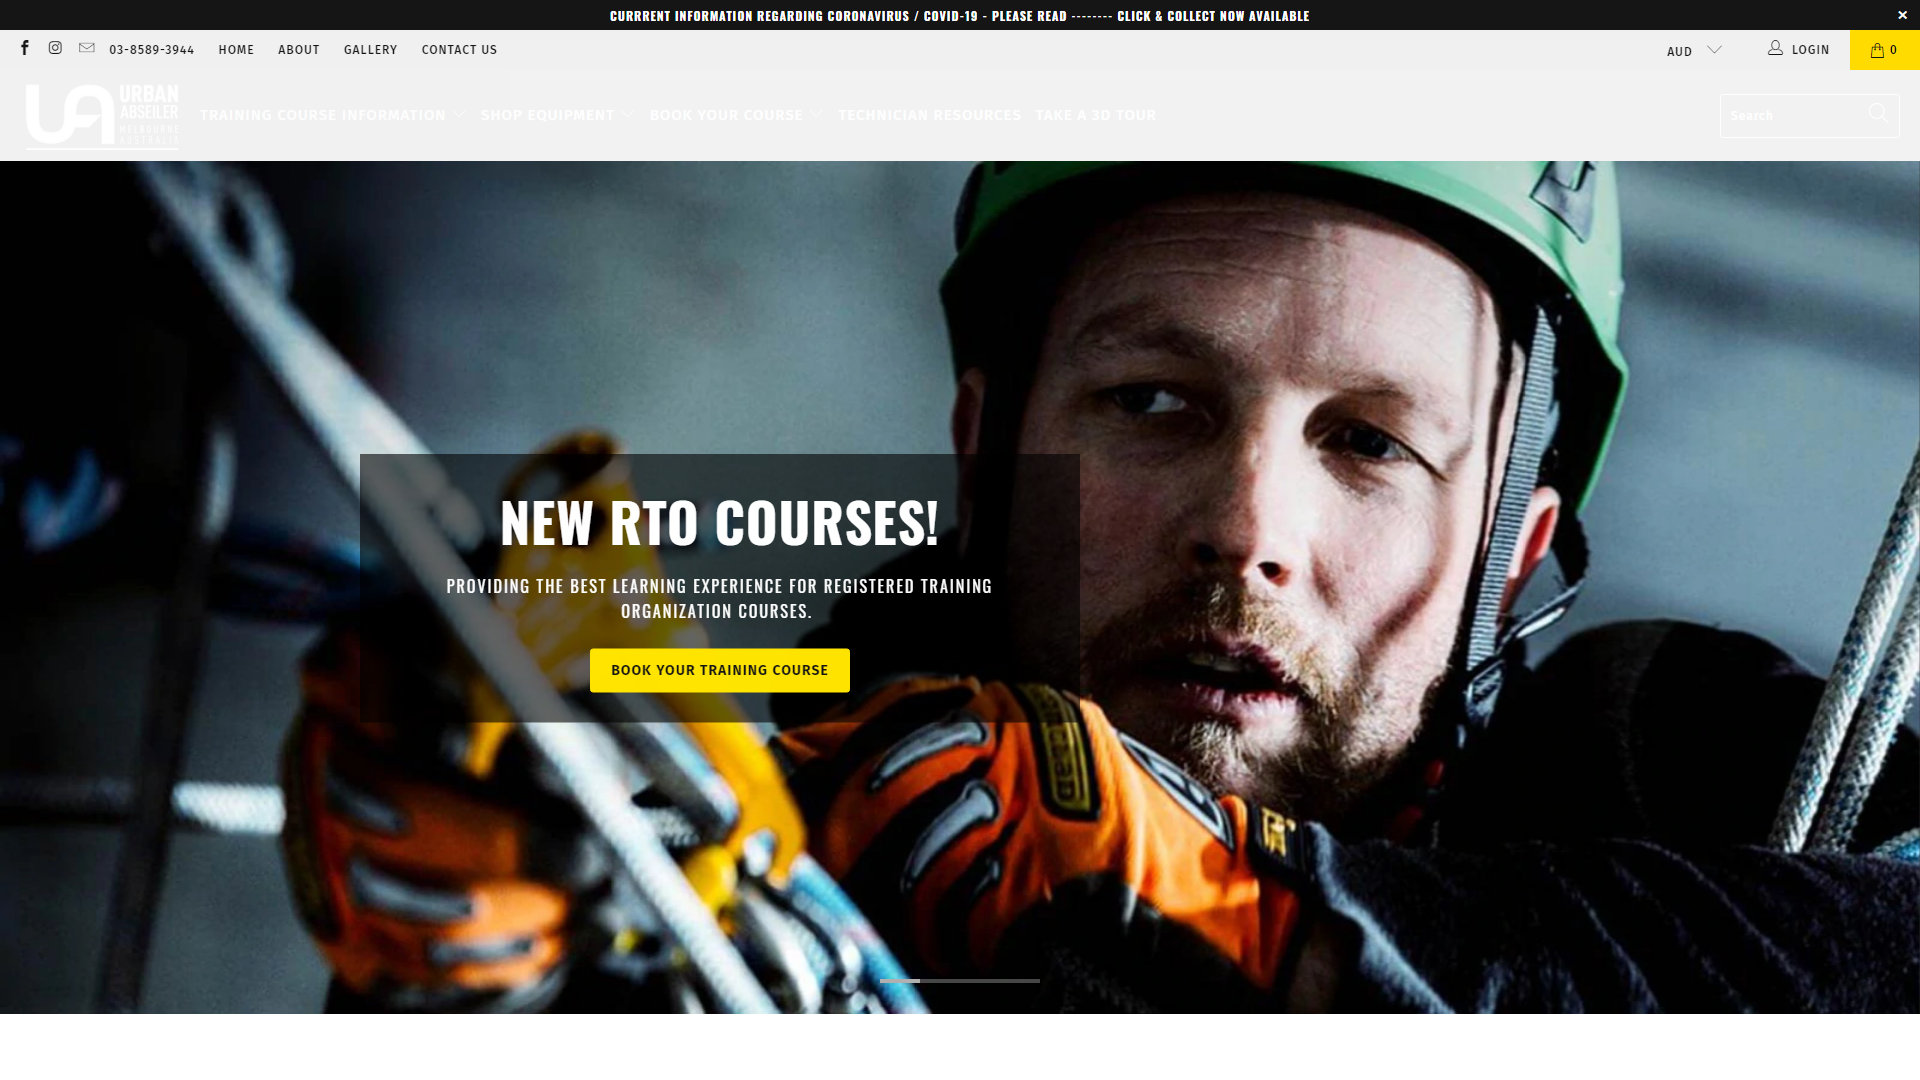Expand Training Course Information menu
The width and height of the screenshot is (1920, 1080).
(x=332, y=115)
